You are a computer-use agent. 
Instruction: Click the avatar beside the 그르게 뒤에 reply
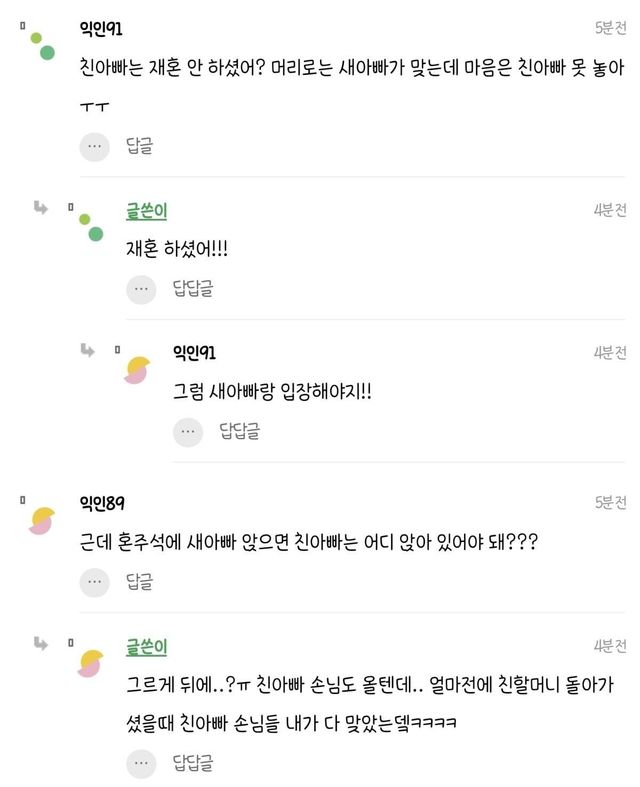click(90, 662)
